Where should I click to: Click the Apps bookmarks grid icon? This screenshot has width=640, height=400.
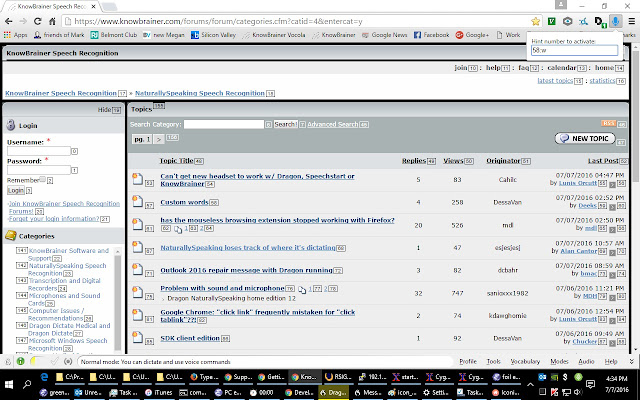click(7, 34)
